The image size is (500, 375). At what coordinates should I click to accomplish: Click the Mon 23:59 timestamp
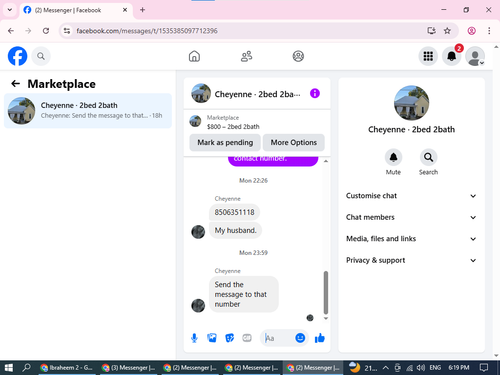253,253
